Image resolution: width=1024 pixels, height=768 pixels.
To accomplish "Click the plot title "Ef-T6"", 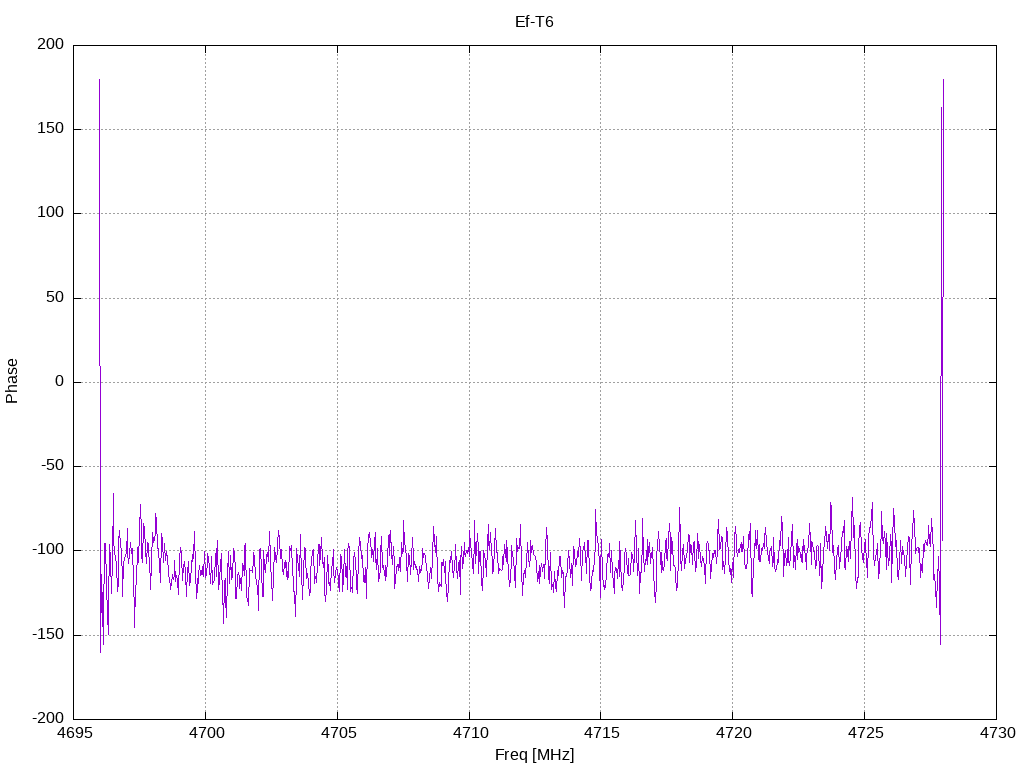I will [x=534, y=22].
